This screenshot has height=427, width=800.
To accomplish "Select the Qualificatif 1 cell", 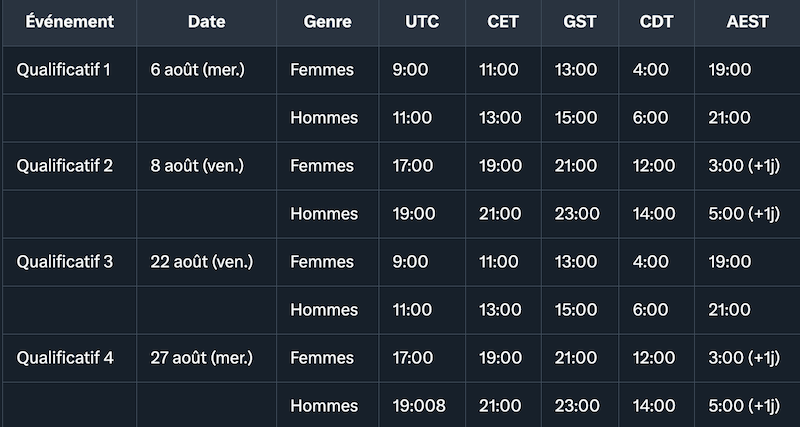I will coord(65,70).
